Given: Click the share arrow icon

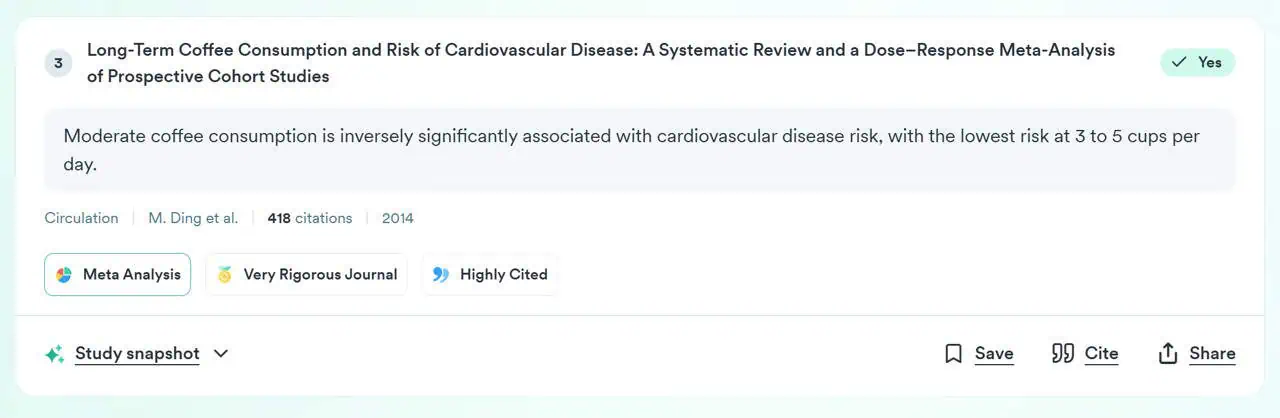Looking at the screenshot, I should 1168,354.
